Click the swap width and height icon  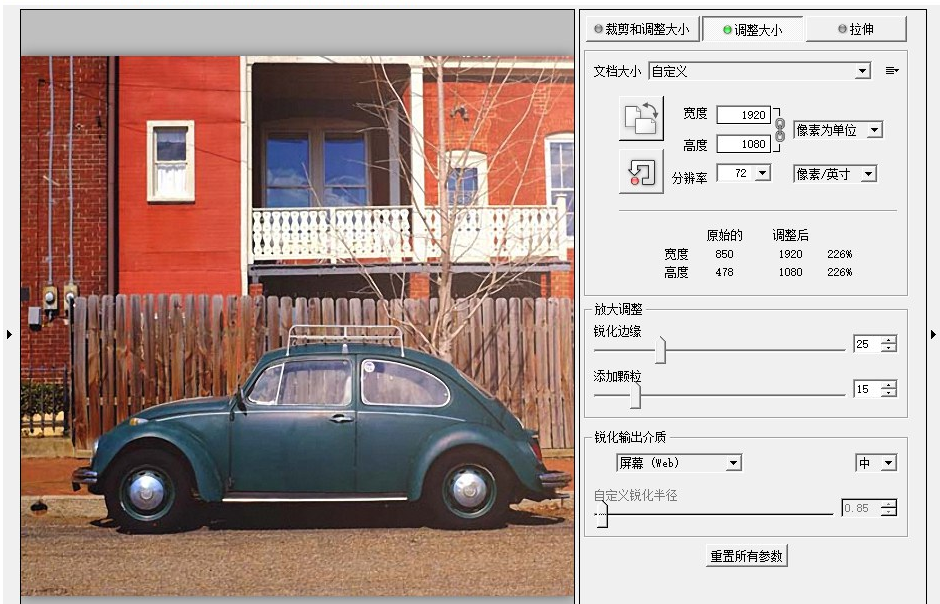641,118
